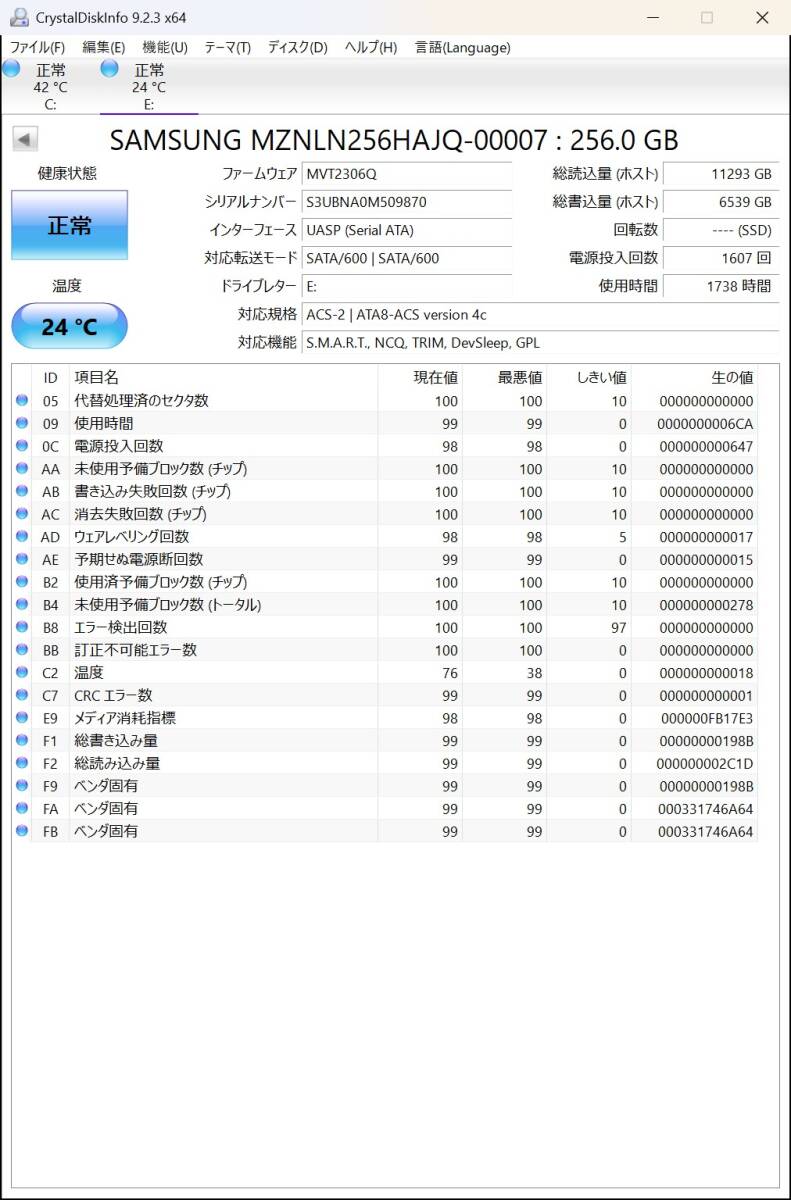Select the CRC エラー数 attribute name
791x1200 pixels.
point(113,696)
